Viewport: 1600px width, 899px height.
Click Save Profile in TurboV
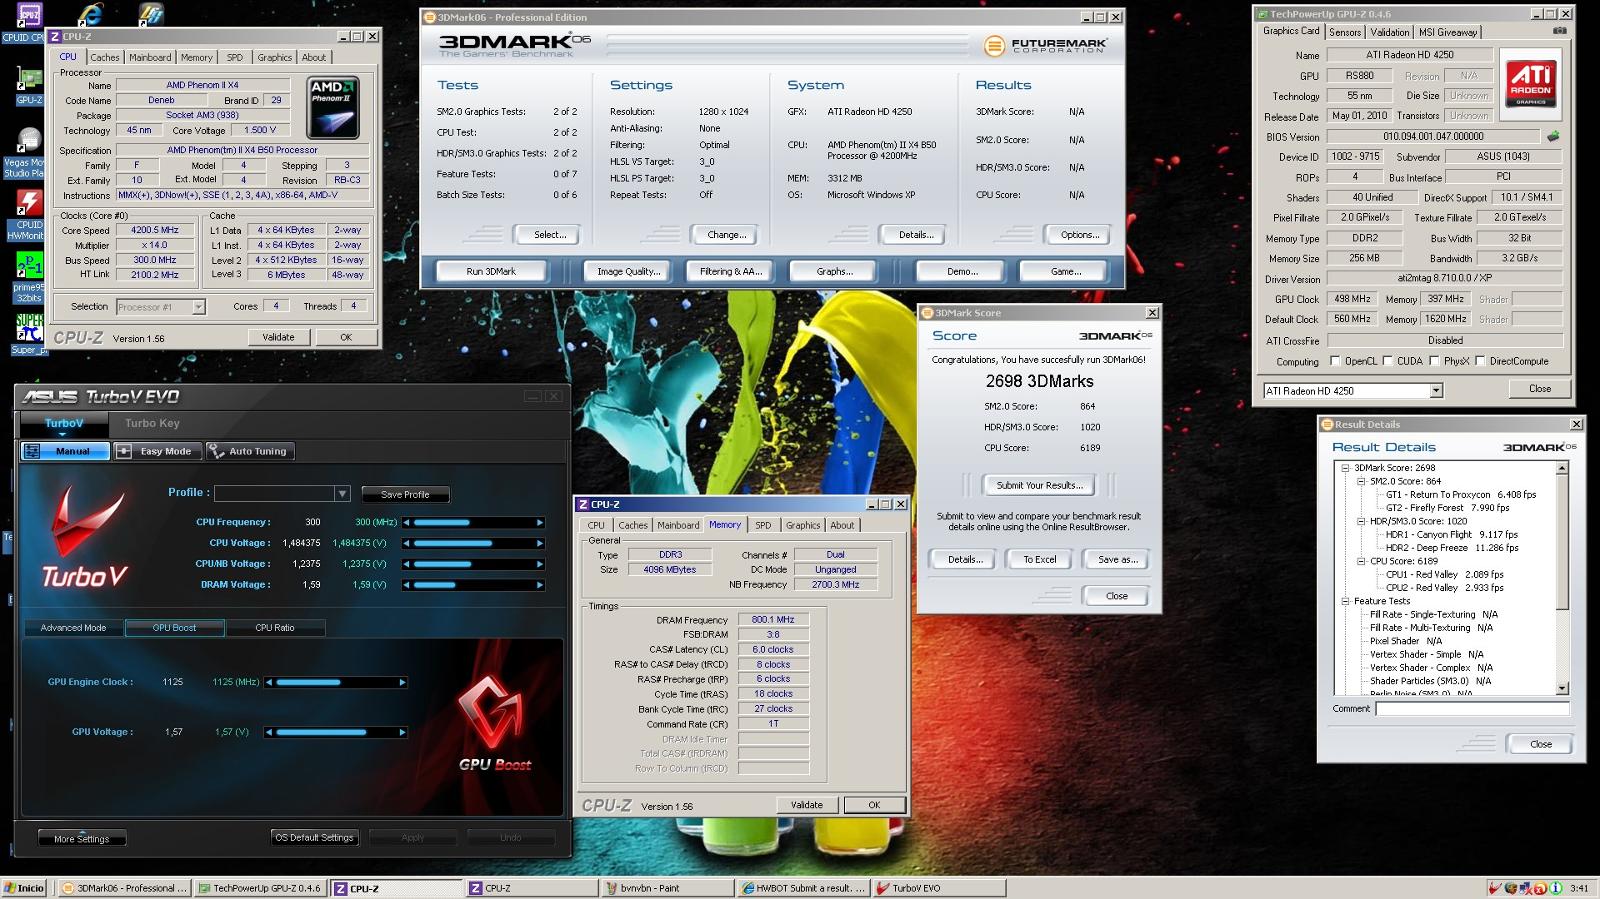point(405,494)
